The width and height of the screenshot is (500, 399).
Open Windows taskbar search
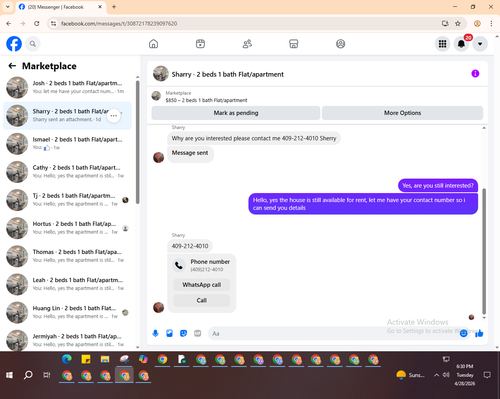tap(28, 375)
